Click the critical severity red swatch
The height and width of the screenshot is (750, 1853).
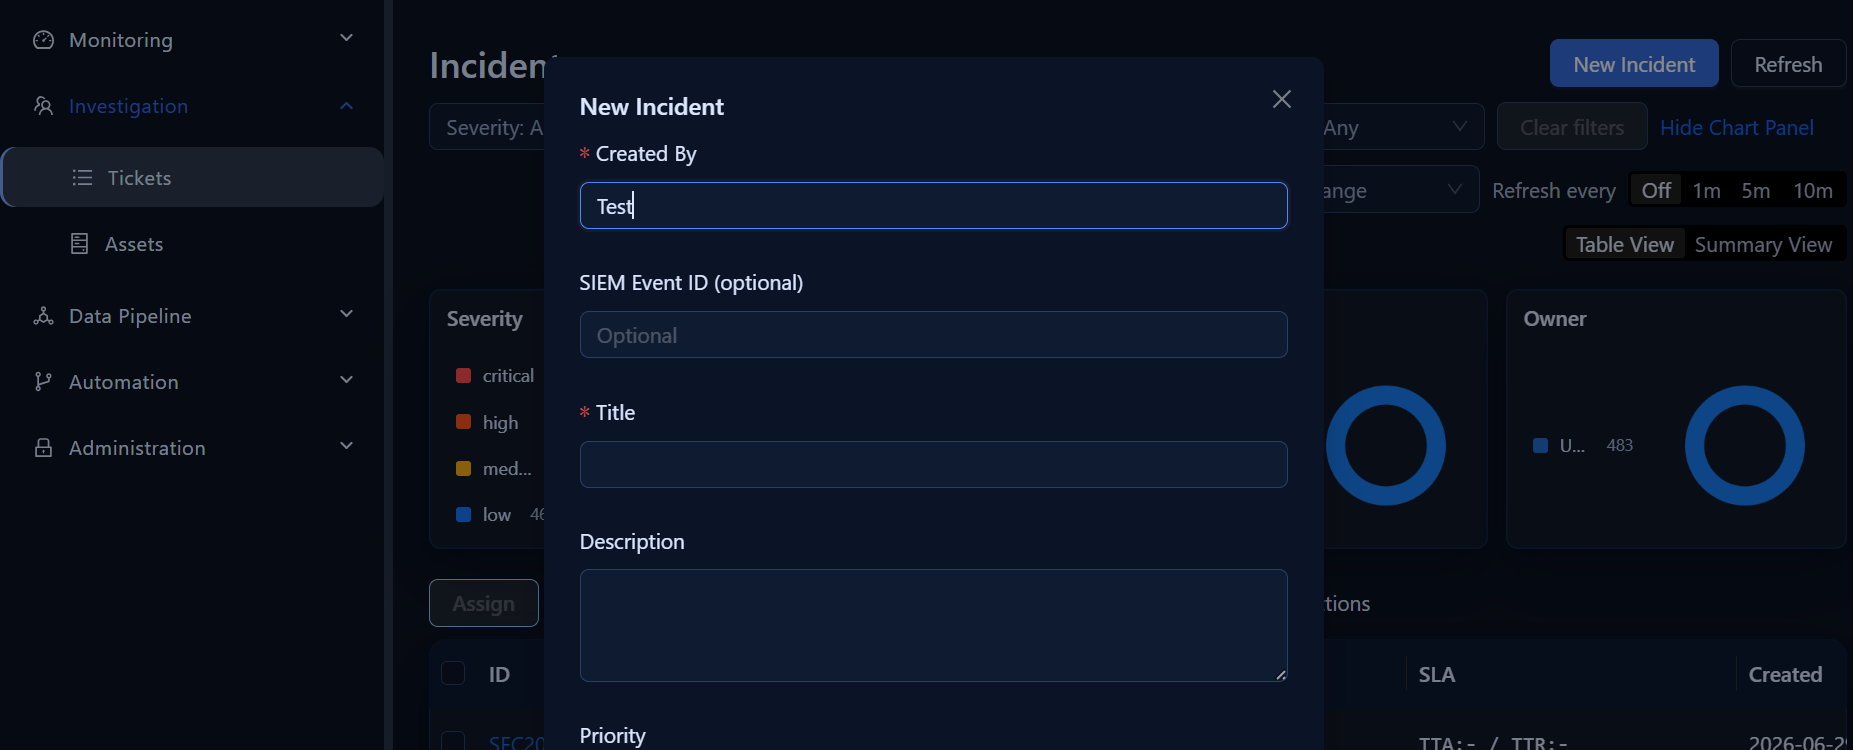(464, 376)
